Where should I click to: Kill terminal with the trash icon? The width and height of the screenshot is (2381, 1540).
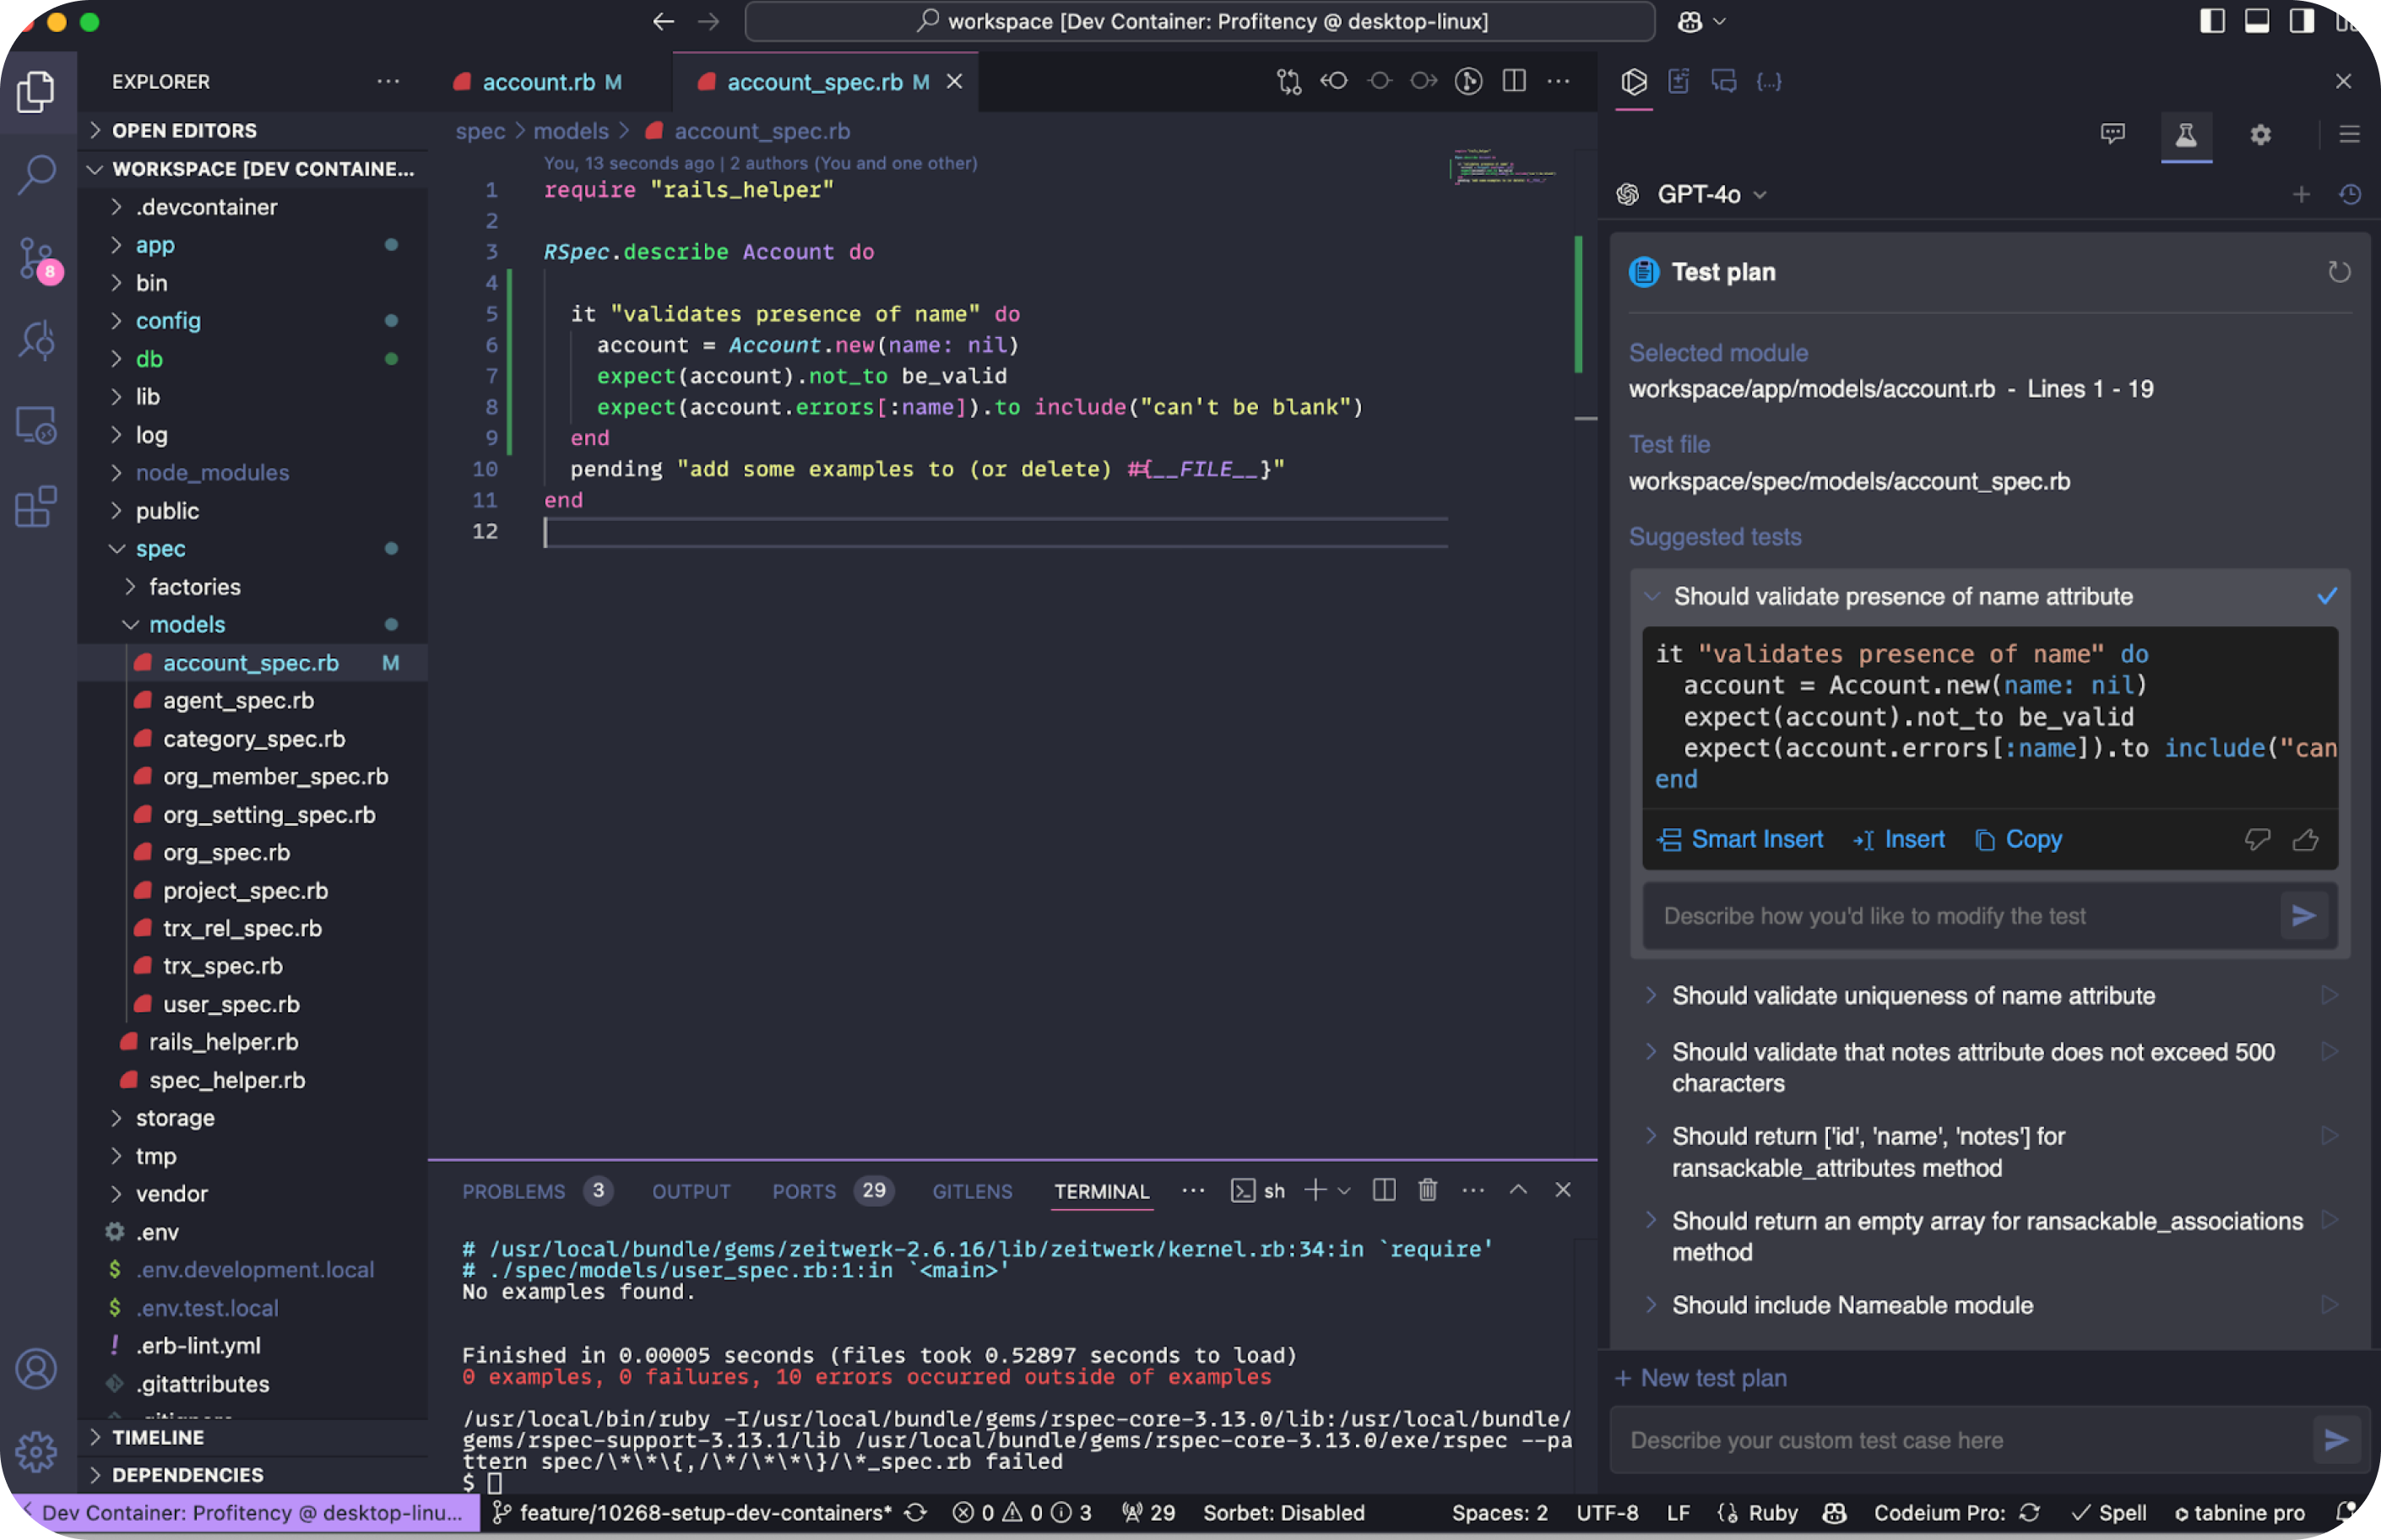[1427, 1190]
